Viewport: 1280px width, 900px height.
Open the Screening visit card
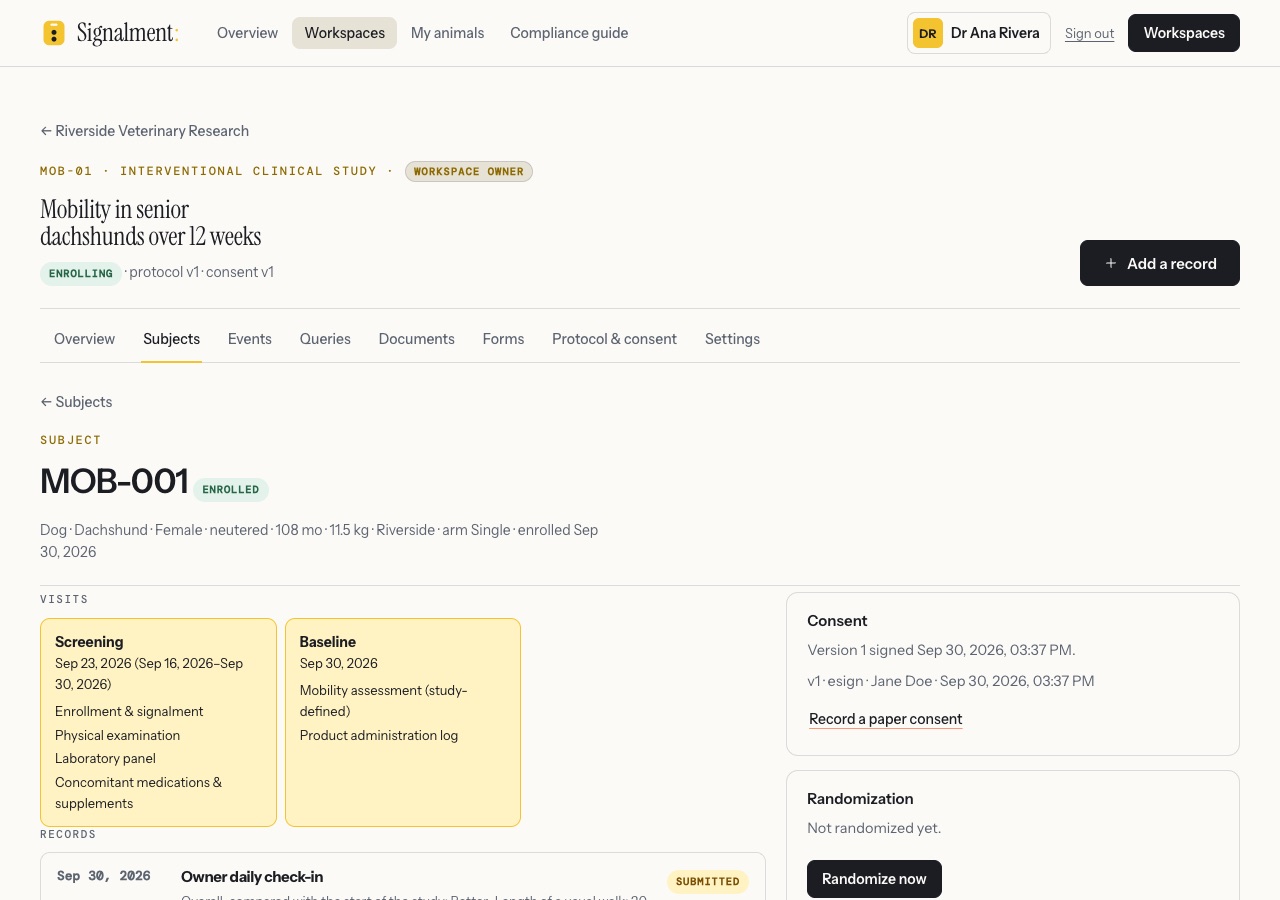(158, 722)
